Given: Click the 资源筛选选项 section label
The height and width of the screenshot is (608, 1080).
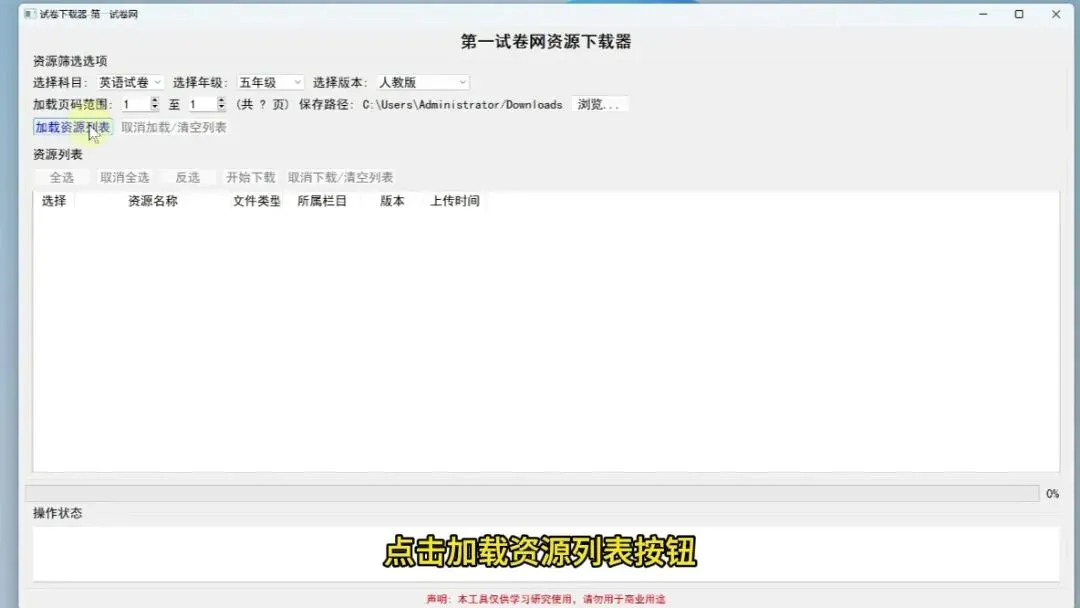Looking at the screenshot, I should click(x=70, y=61).
